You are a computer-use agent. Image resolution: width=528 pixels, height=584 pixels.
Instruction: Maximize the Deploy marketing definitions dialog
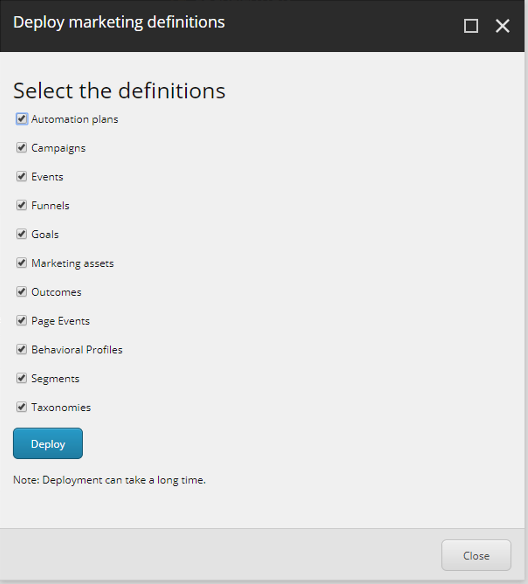(x=471, y=26)
